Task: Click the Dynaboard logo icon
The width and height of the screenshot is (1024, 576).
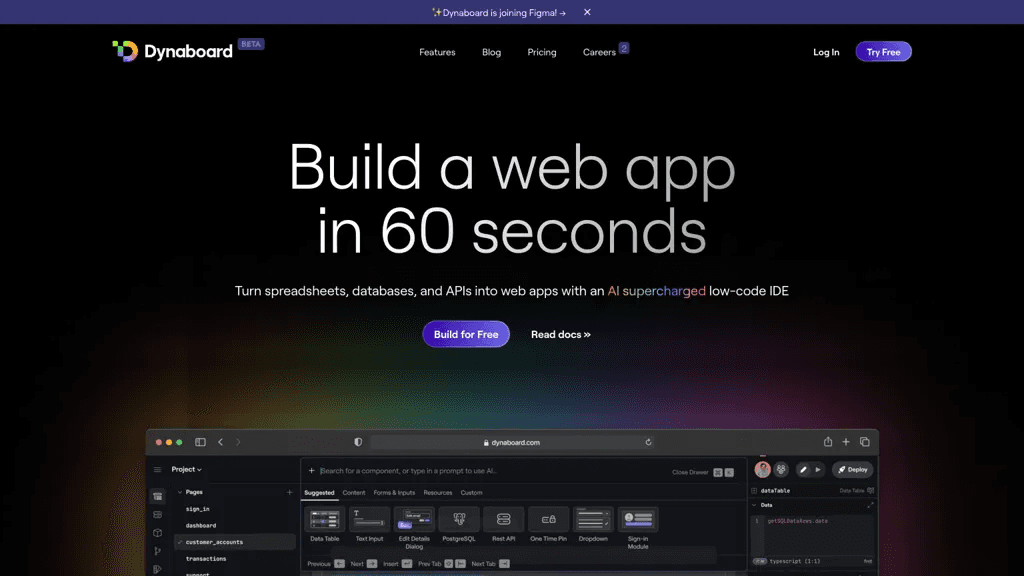Action: pyautogui.click(x=125, y=51)
